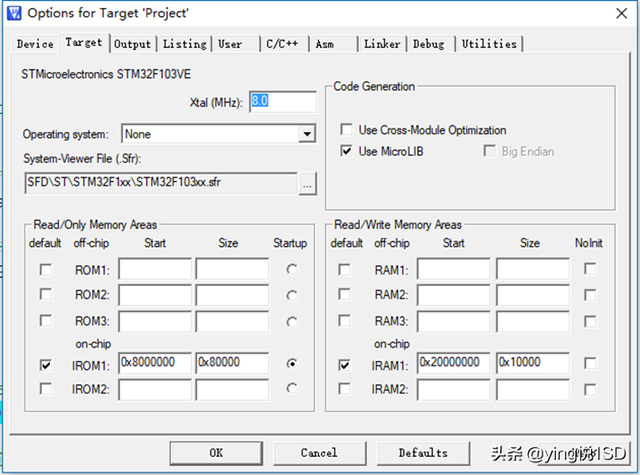640x475 pixels.
Task: Click the RAM1 Size field
Action: click(x=533, y=269)
